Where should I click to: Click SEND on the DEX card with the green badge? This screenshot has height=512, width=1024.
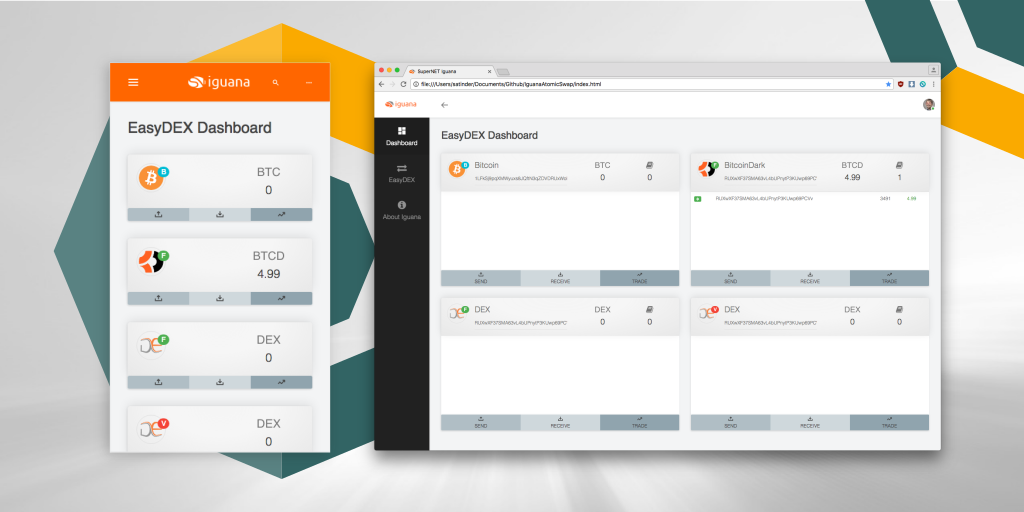click(481, 423)
